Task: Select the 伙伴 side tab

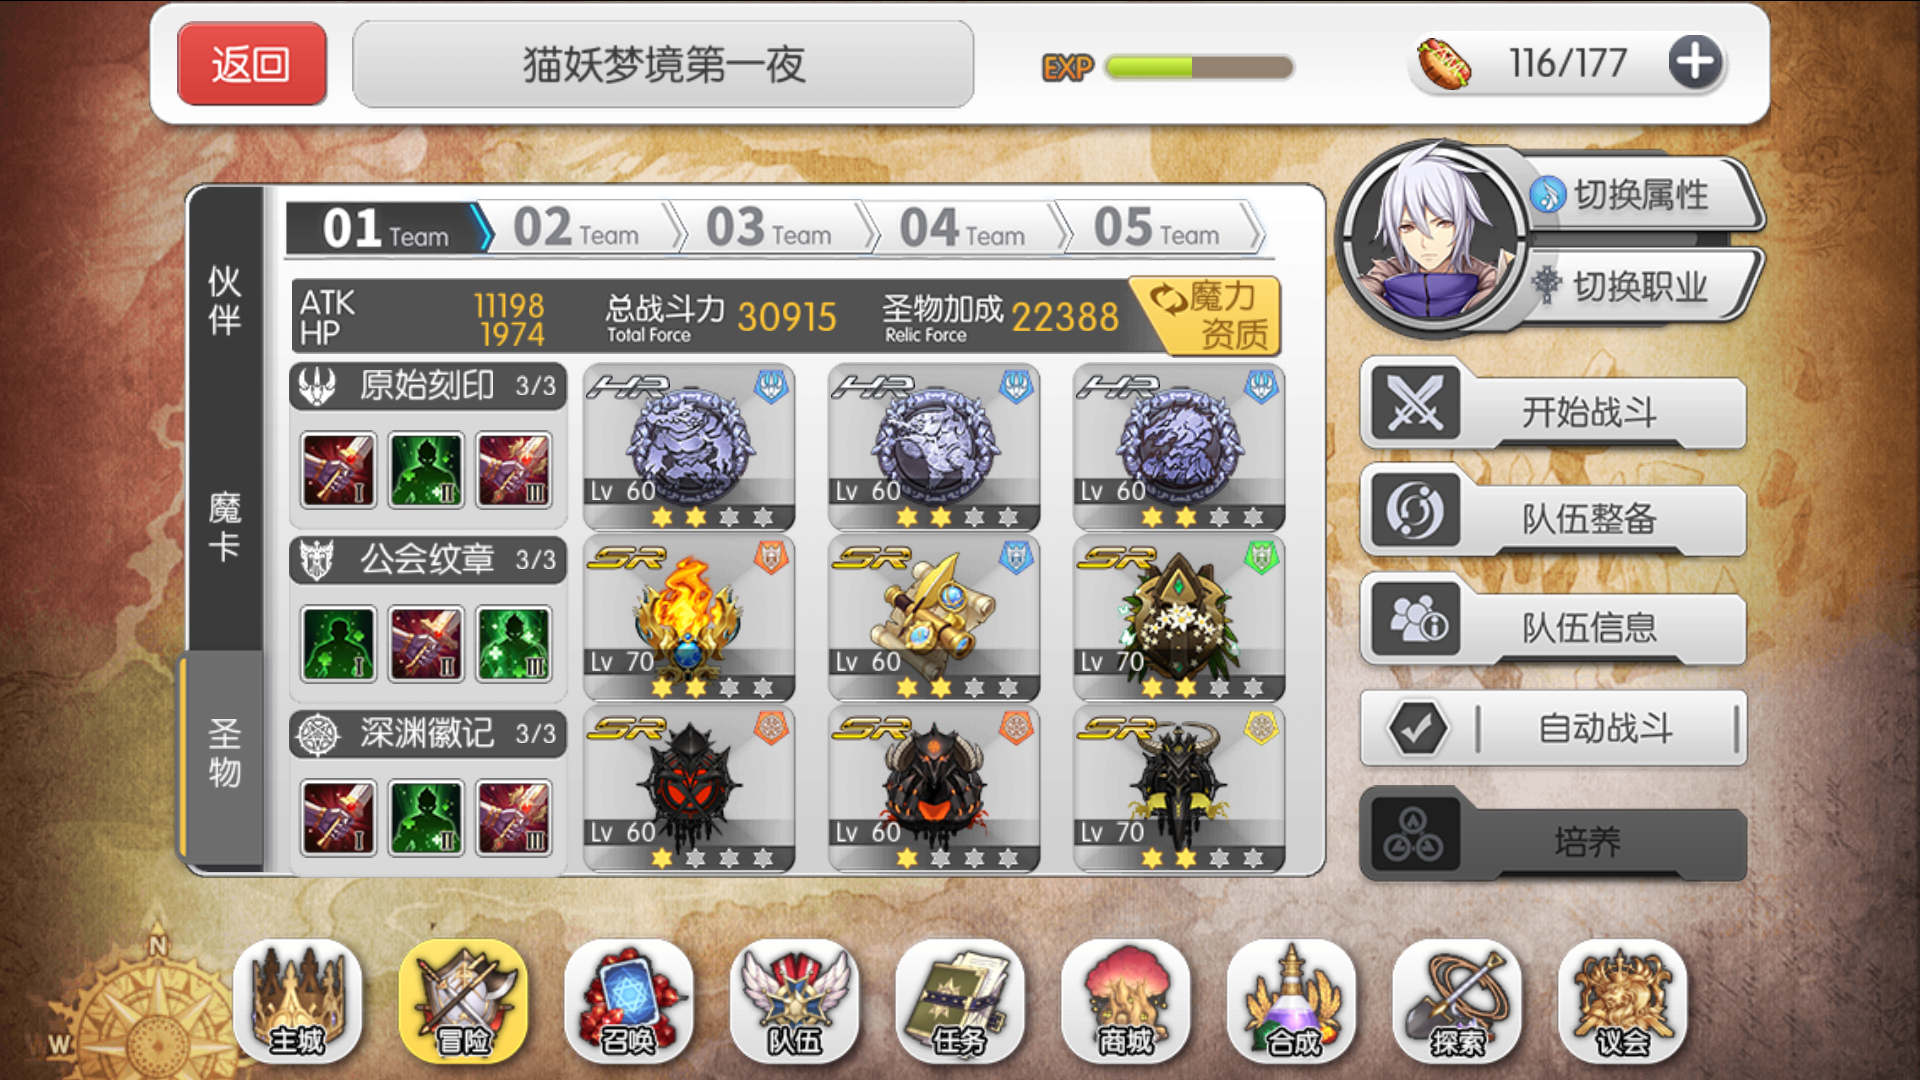Action: [225, 300]
